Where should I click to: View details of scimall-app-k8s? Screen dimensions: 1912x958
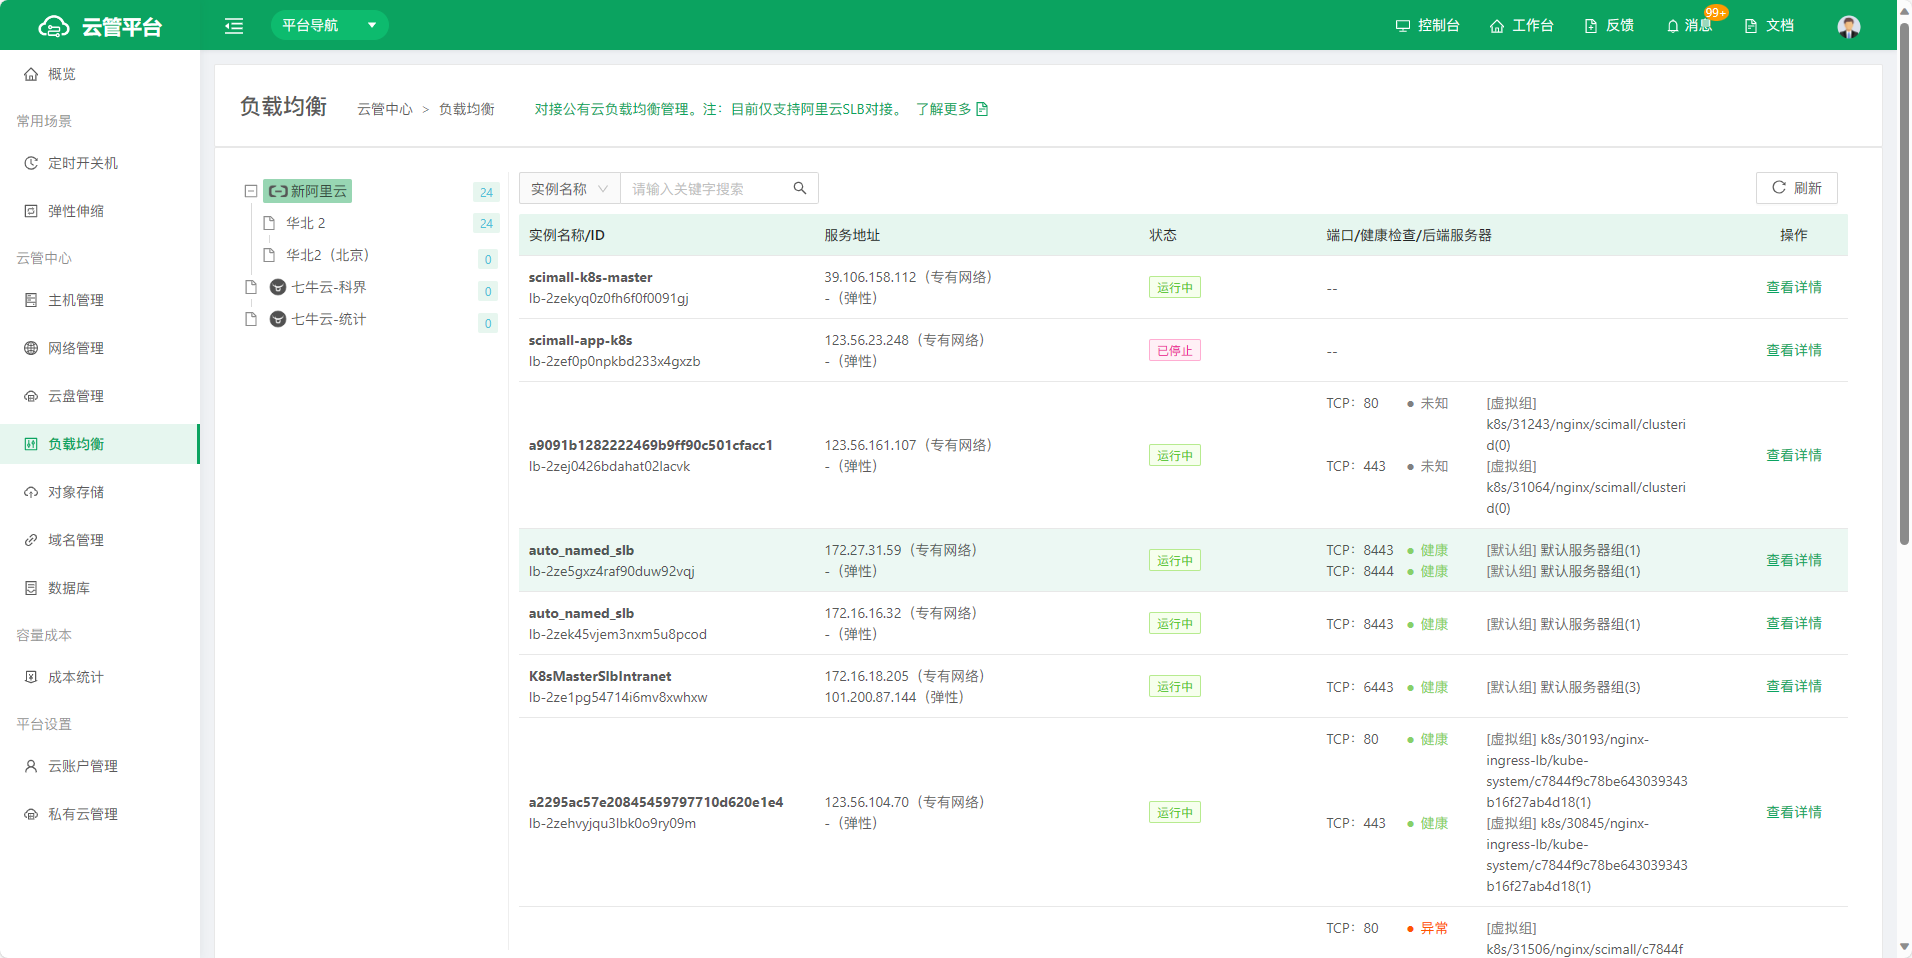coord(1793,350)
